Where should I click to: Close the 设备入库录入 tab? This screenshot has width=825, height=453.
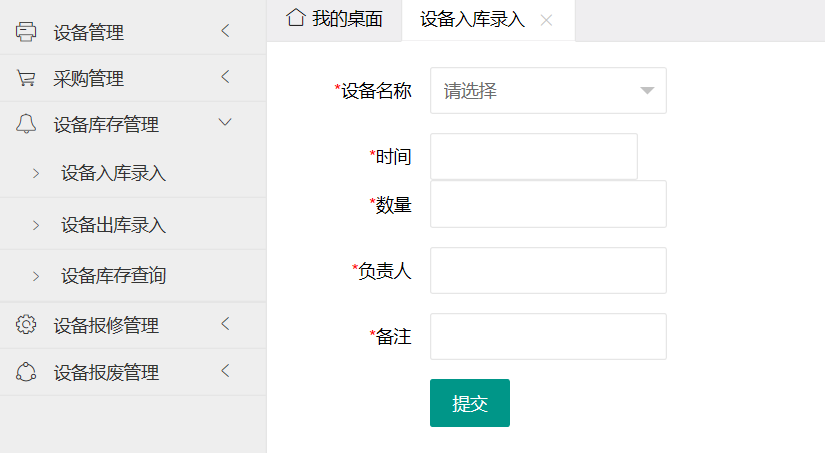546,20
